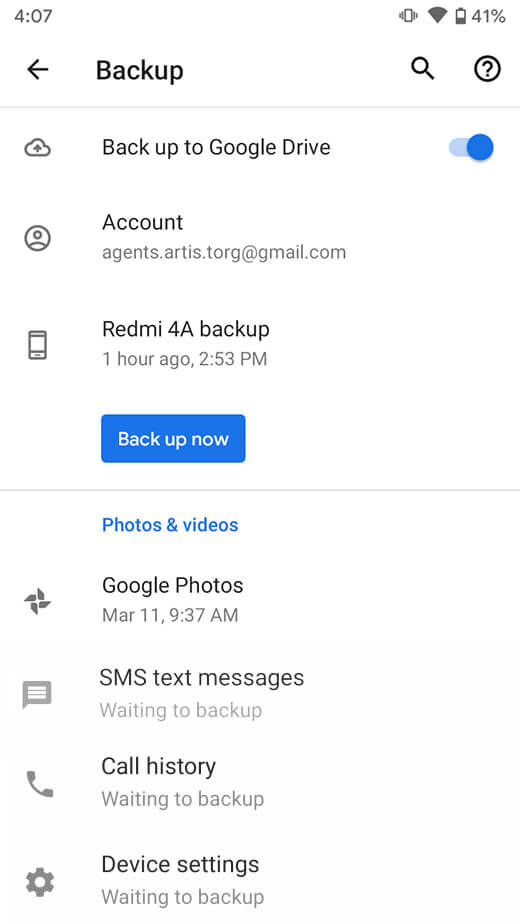Open Call history backup item
This screenshot has height=924, width=520.
click(x=260, y=783)
